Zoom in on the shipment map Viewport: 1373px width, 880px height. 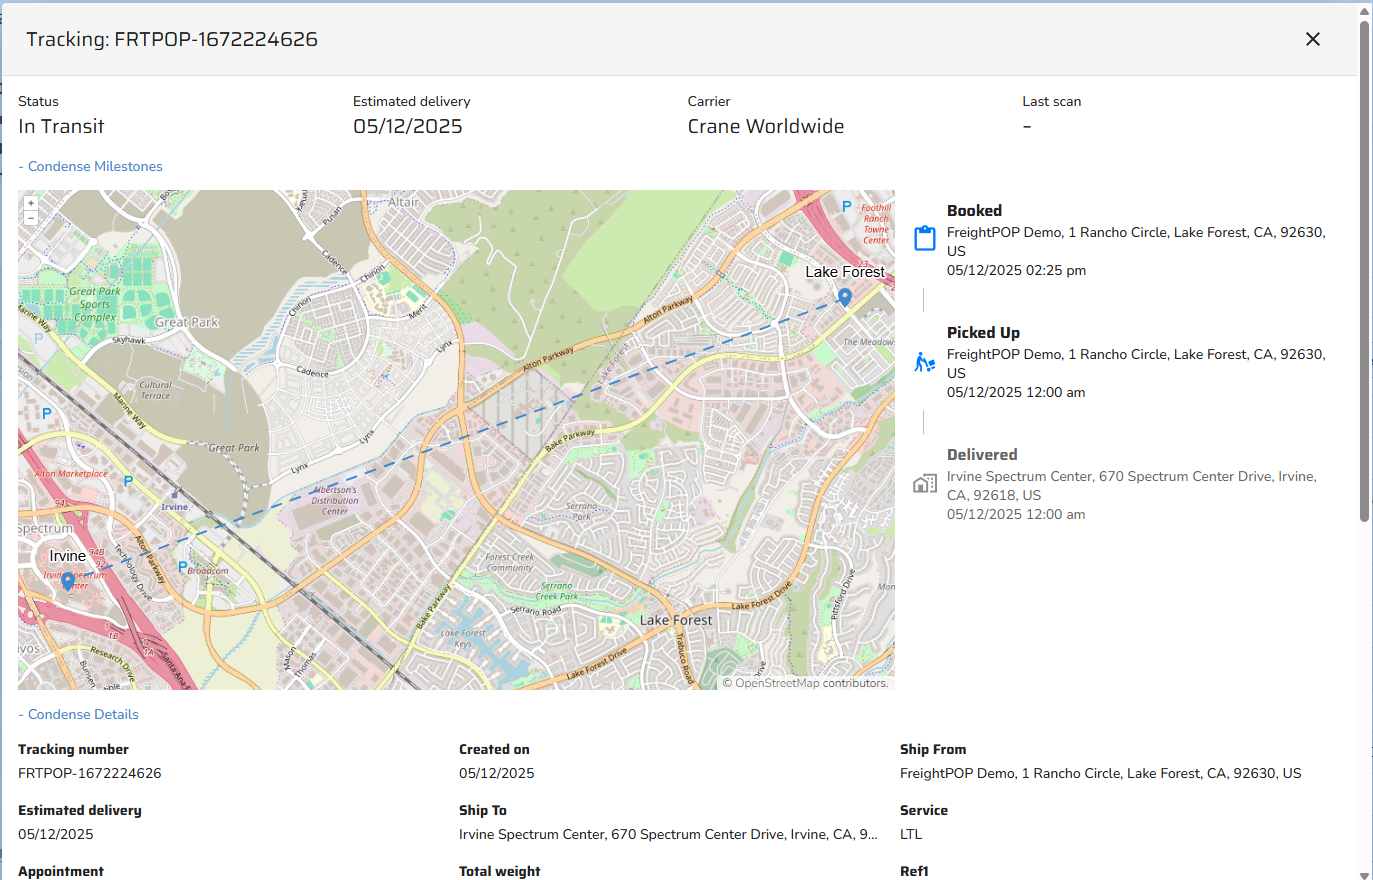pyautogui.click(x=31, y=203)
